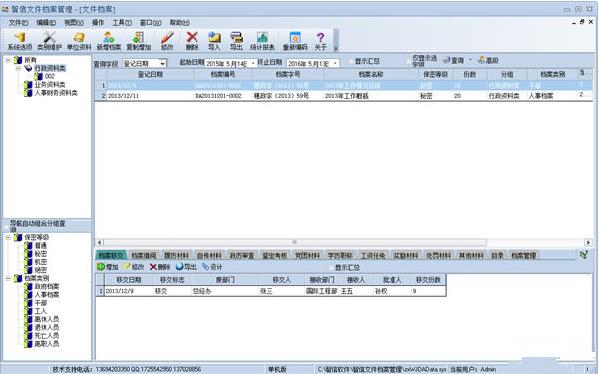Toggle 仅显示选字段 checkbox
The height and width of the screenshot is (374, 599).
point(408,61)
